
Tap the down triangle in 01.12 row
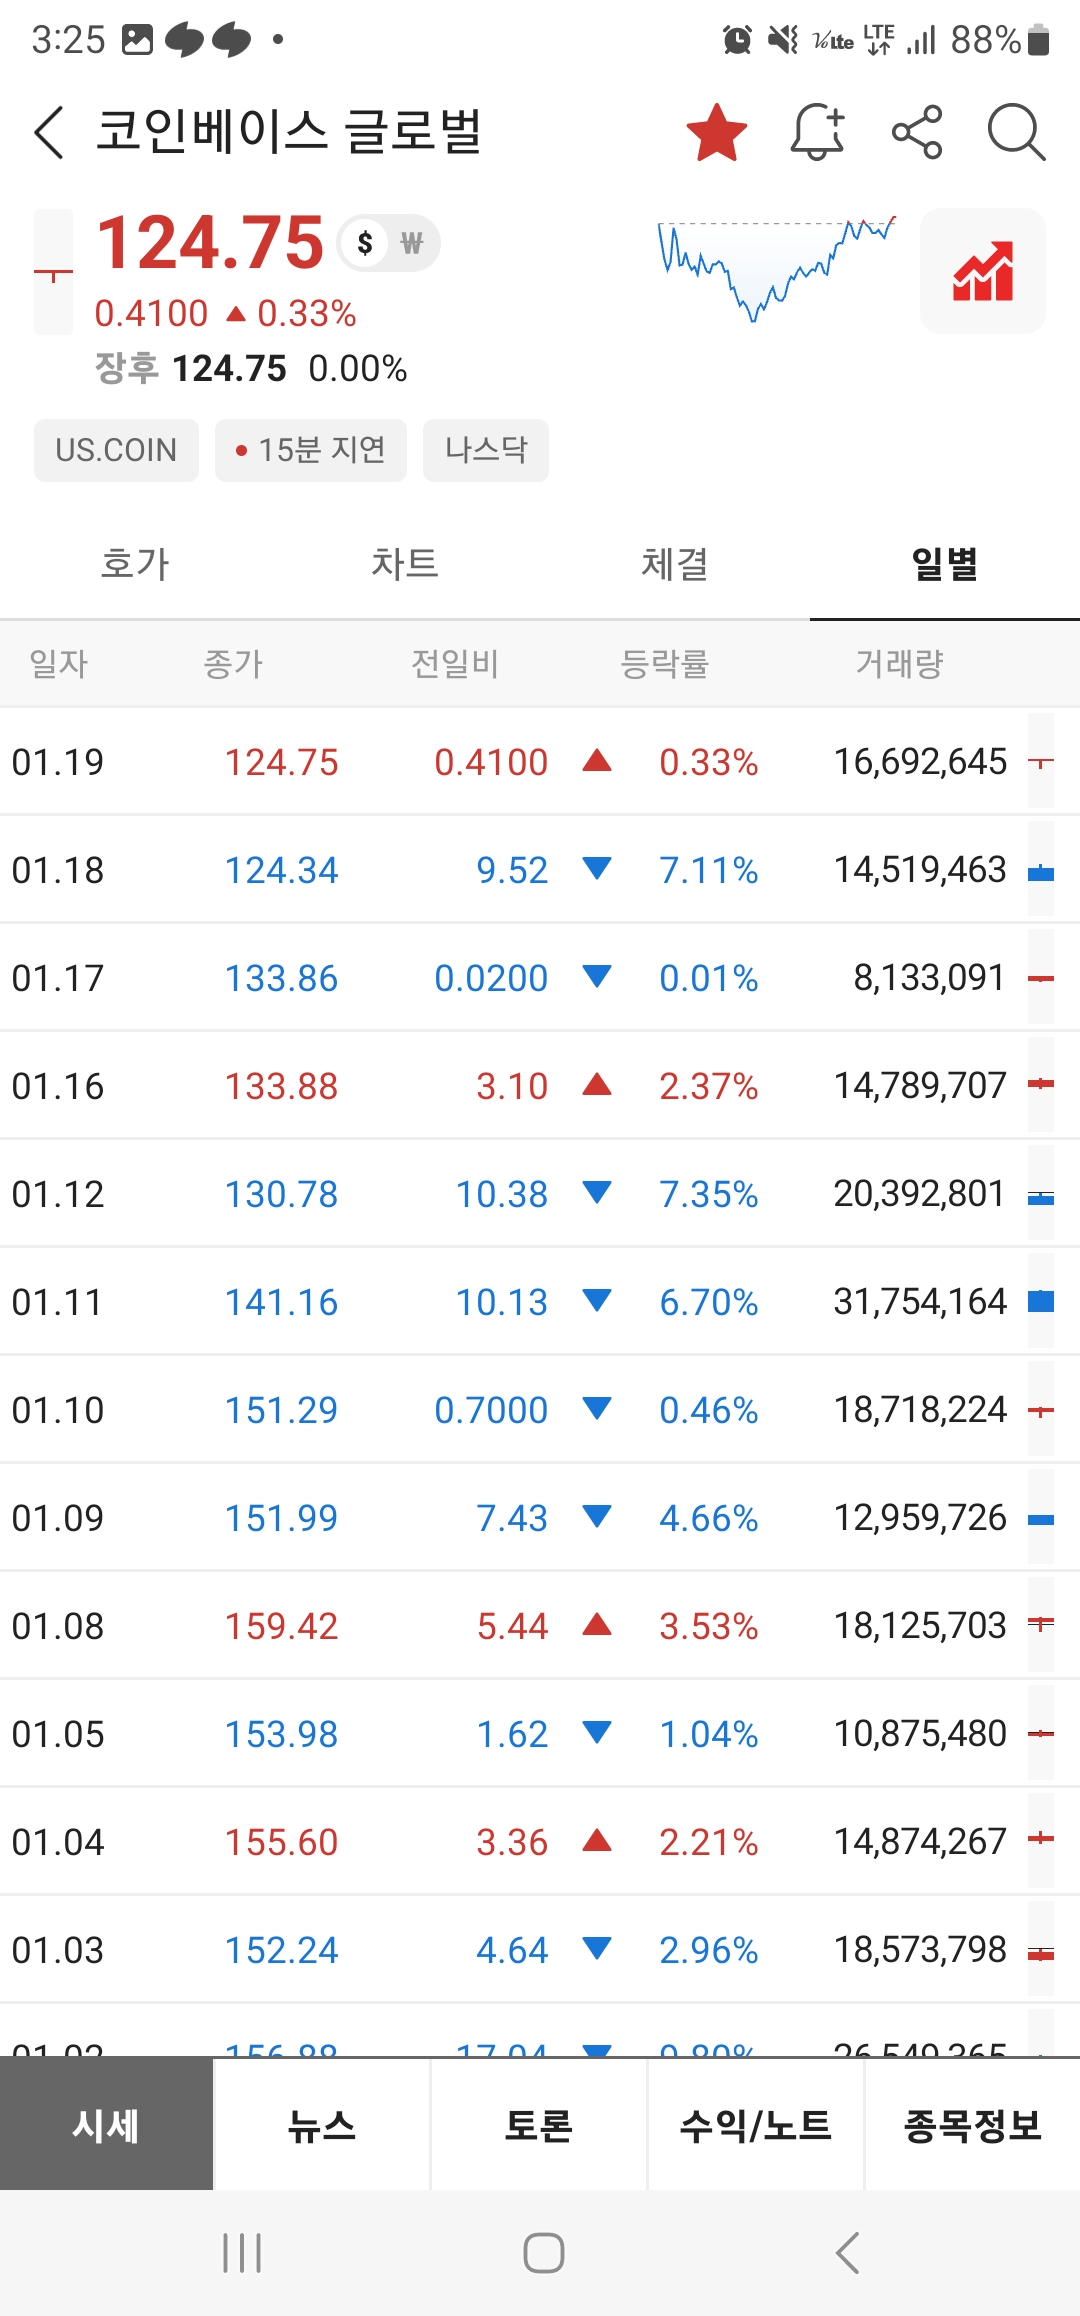[x=597, y=1192]
